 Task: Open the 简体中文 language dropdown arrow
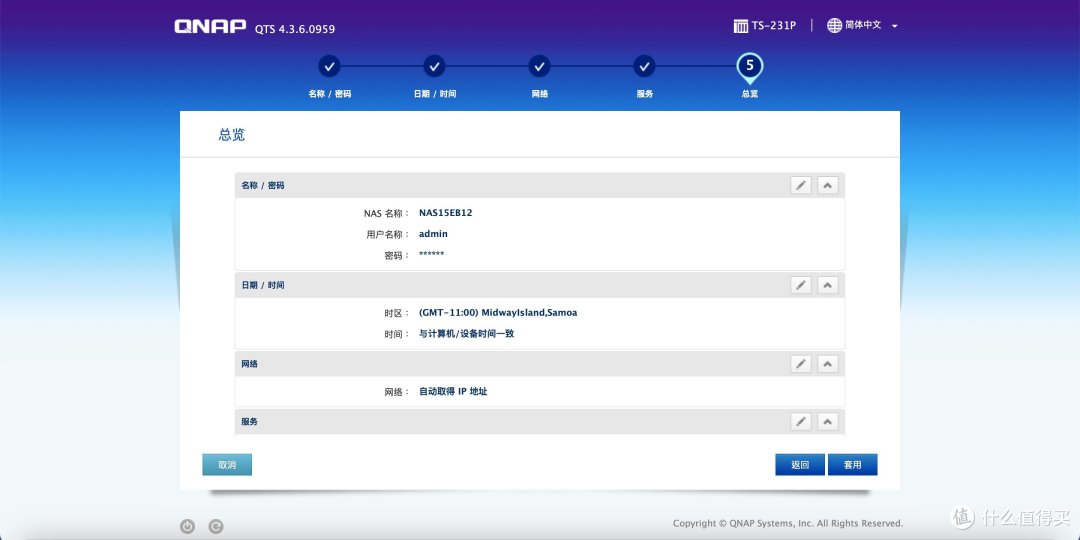point(894,26)
